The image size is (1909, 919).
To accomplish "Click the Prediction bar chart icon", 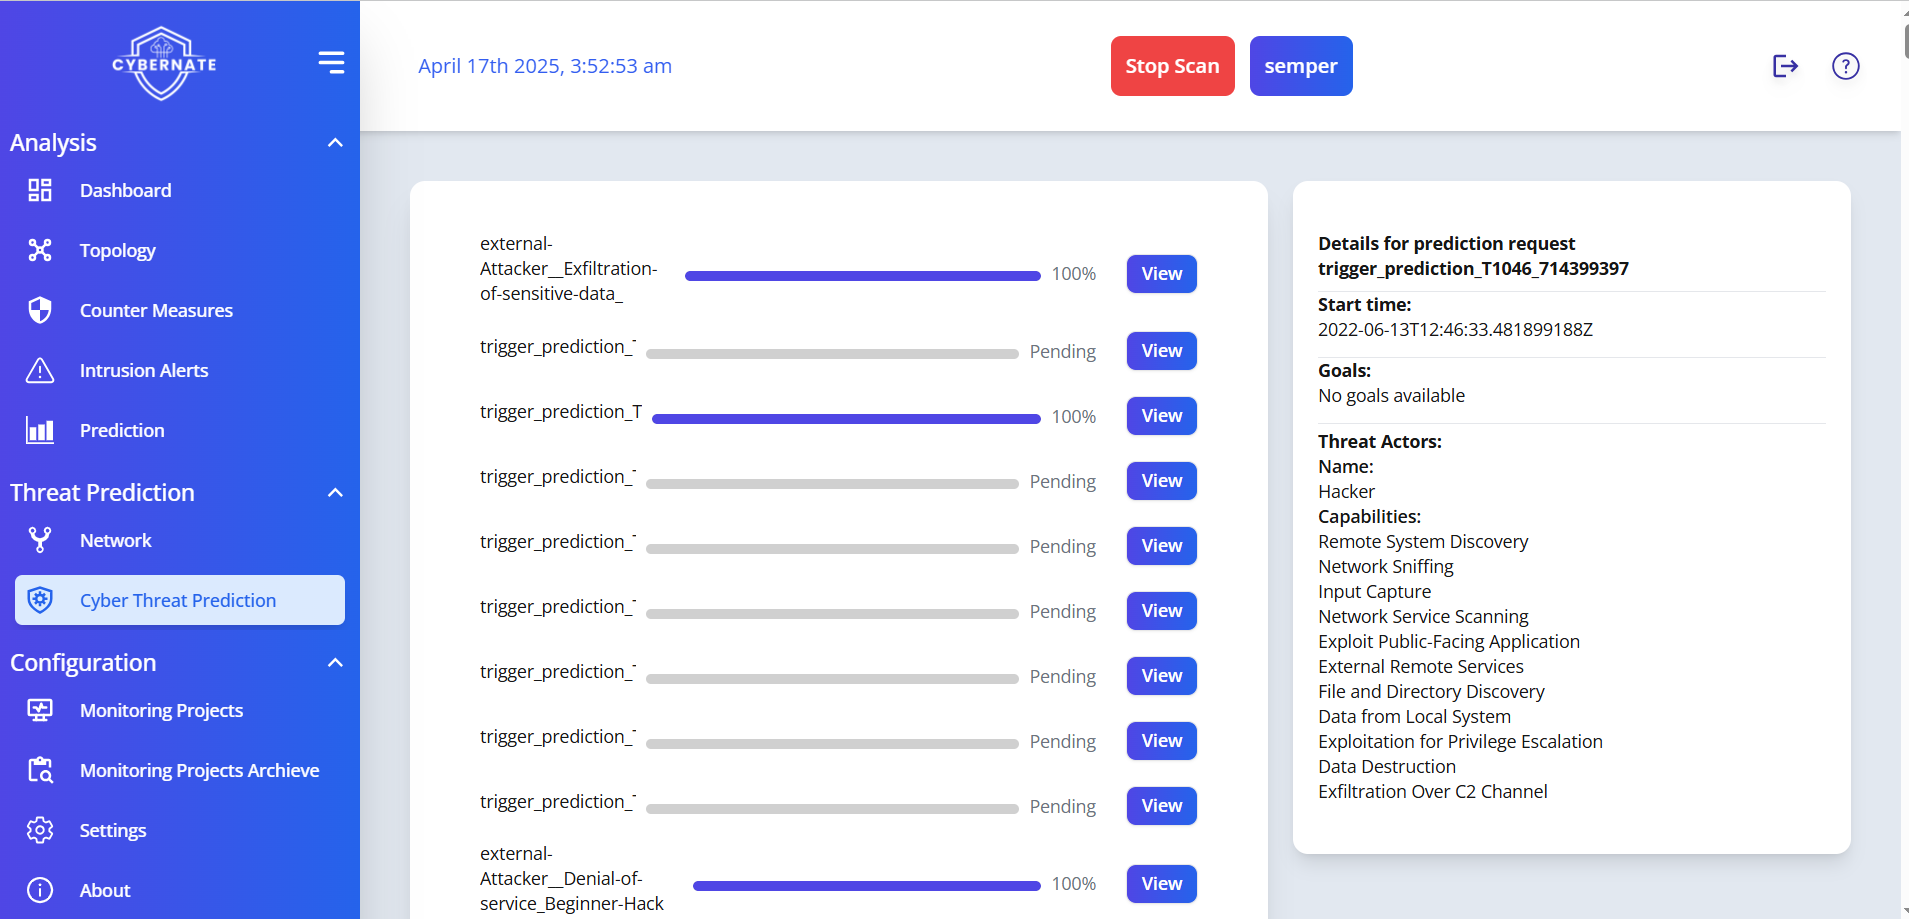I will coord(40,430).
